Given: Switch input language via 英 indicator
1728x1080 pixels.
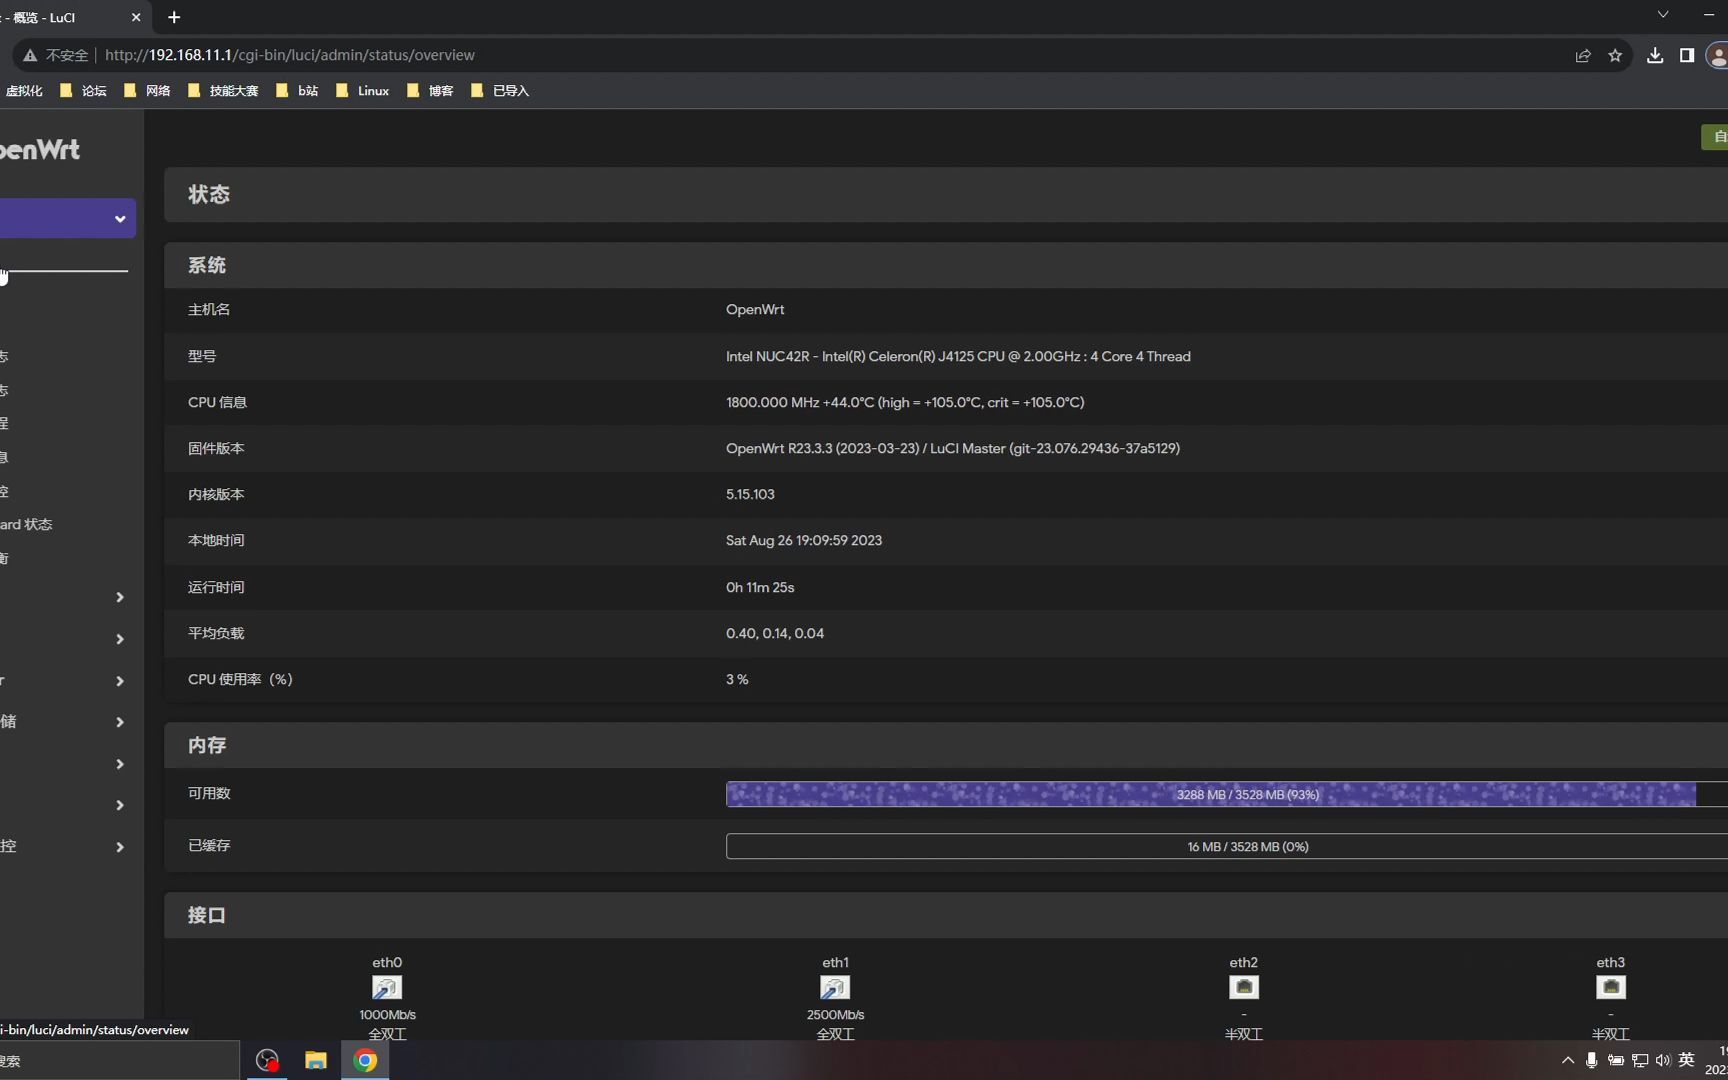Looking at the screenshot, I should (1687, 1060).
